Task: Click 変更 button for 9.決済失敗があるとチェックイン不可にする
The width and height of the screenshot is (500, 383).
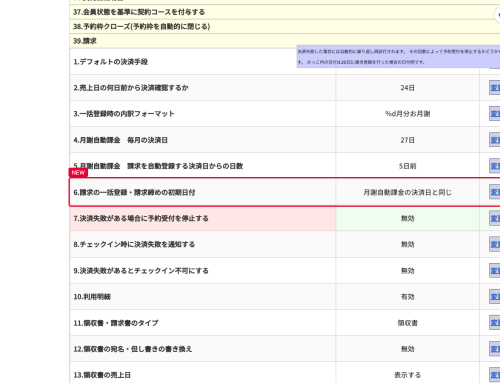Action: coord(495,271)
